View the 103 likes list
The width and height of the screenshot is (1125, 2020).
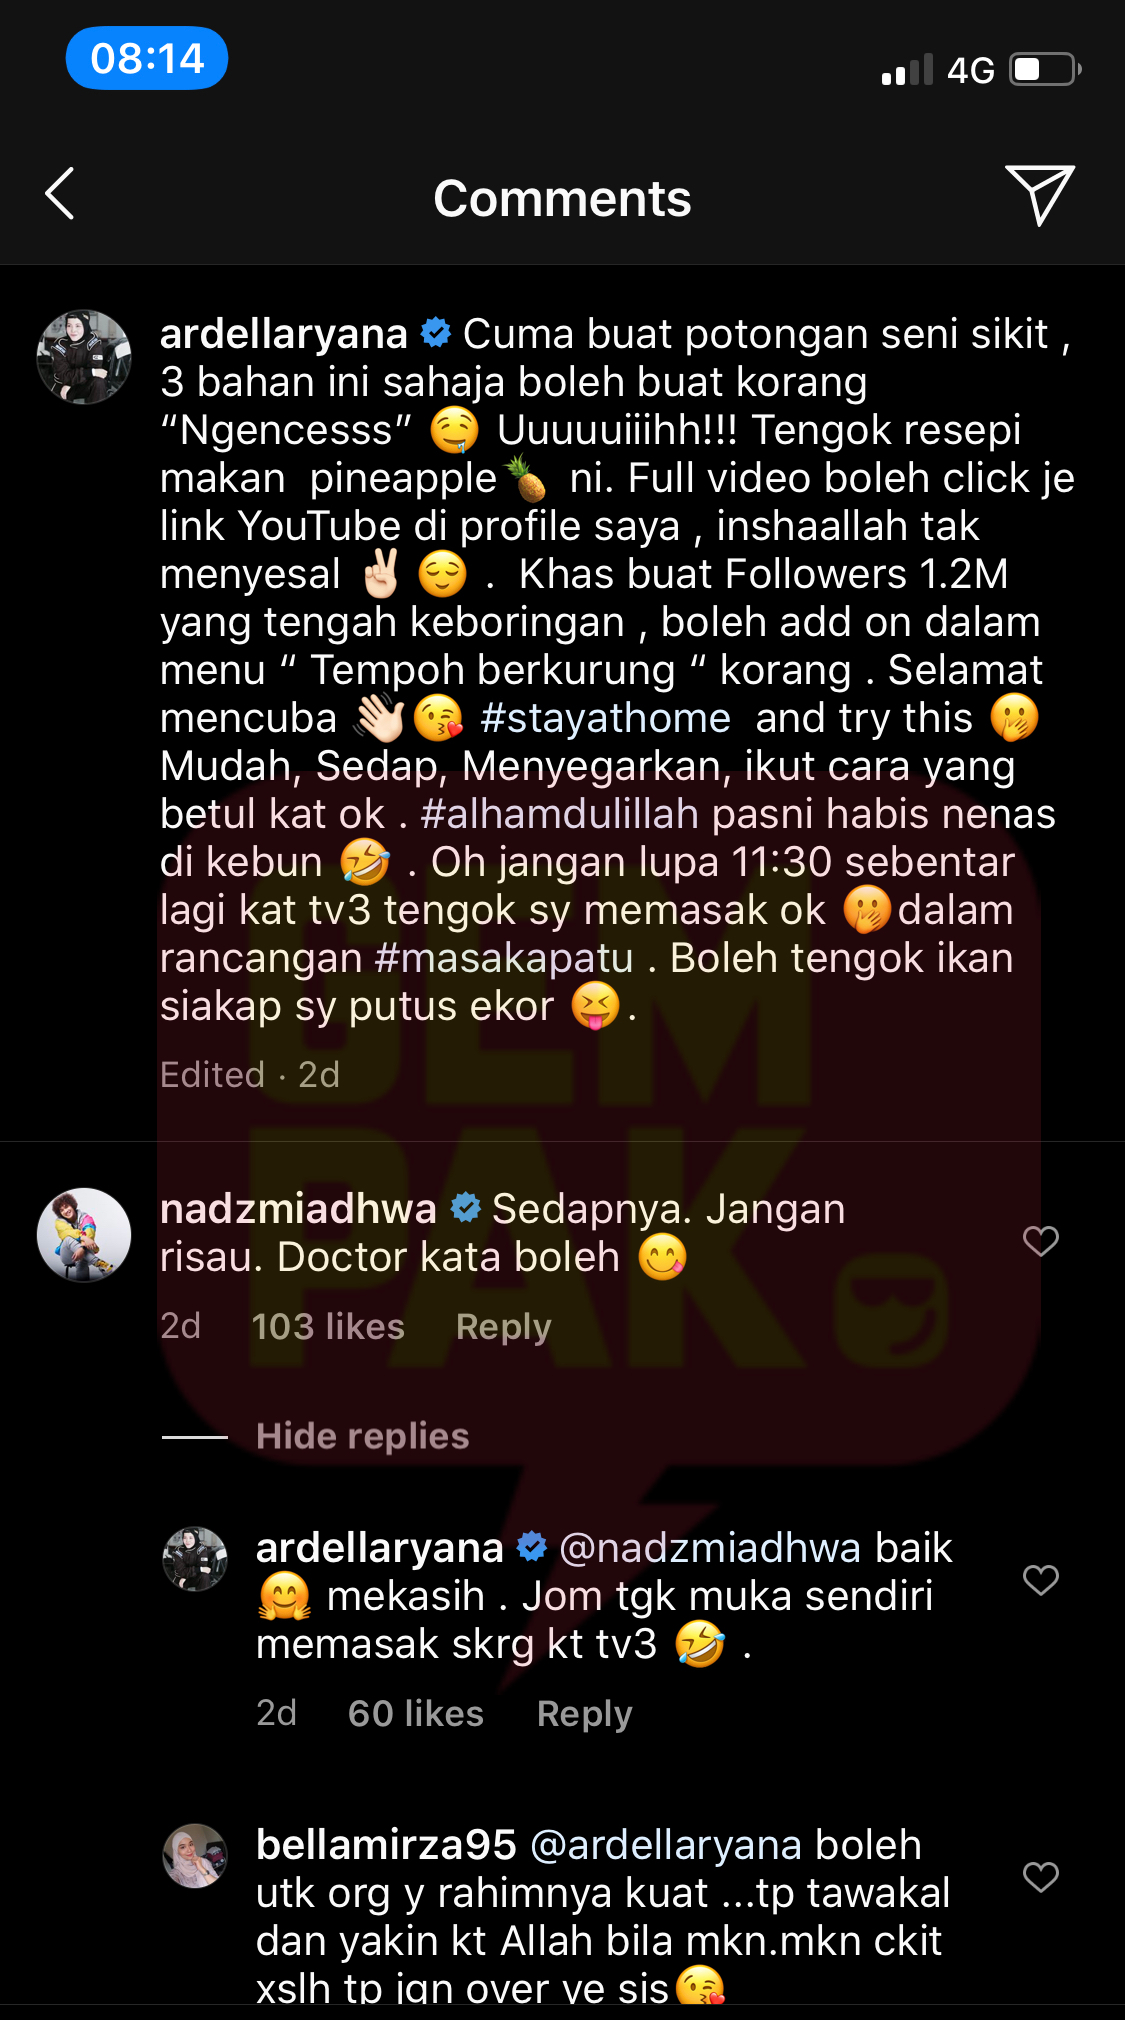[328, 1326]
